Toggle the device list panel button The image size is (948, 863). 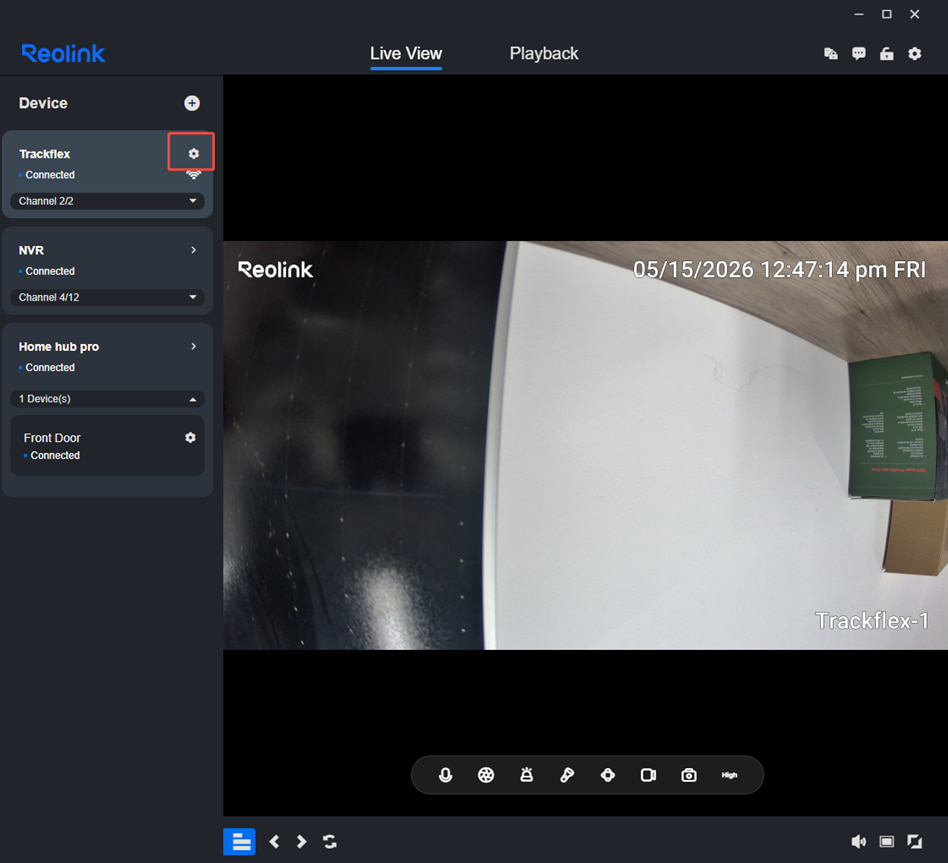tap(239, 841)
